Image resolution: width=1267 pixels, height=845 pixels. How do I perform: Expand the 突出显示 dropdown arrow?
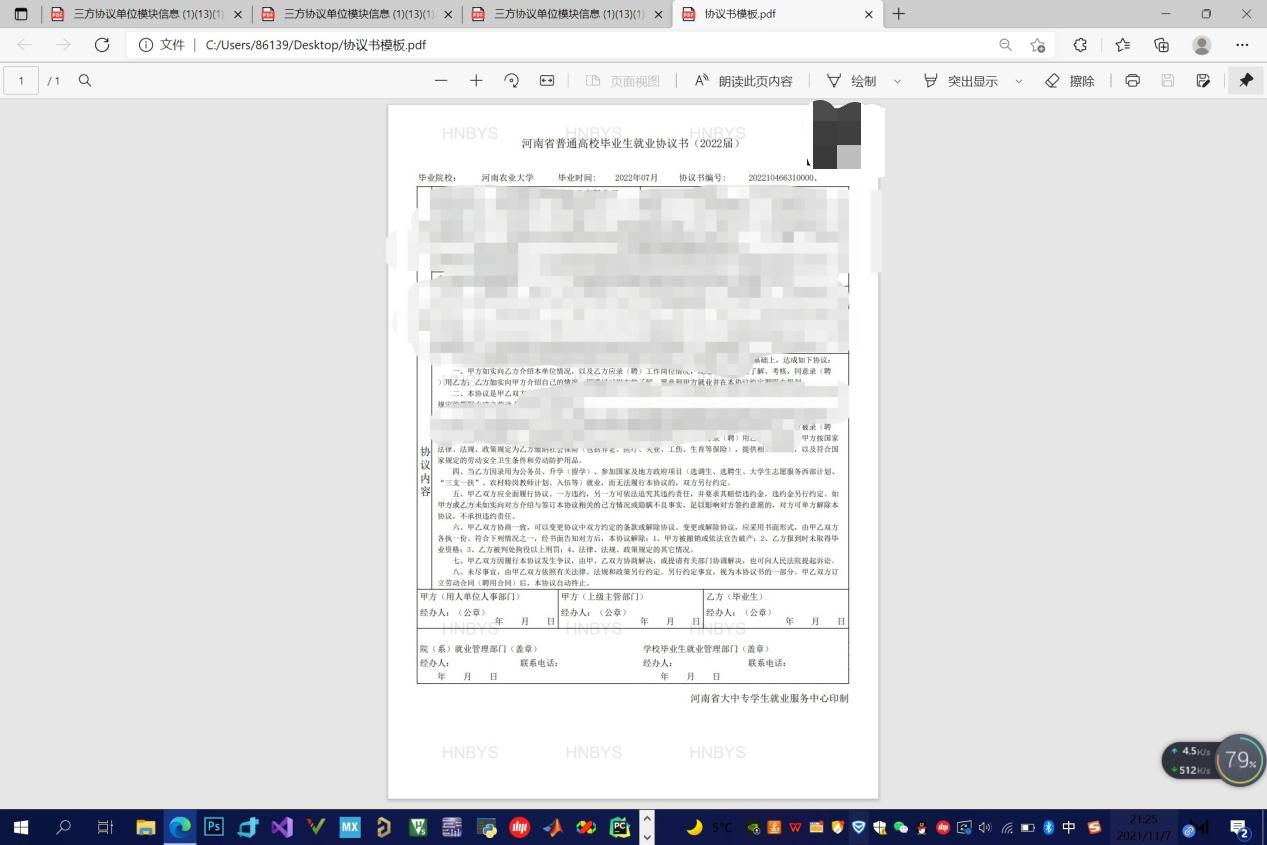point(1019,81)
